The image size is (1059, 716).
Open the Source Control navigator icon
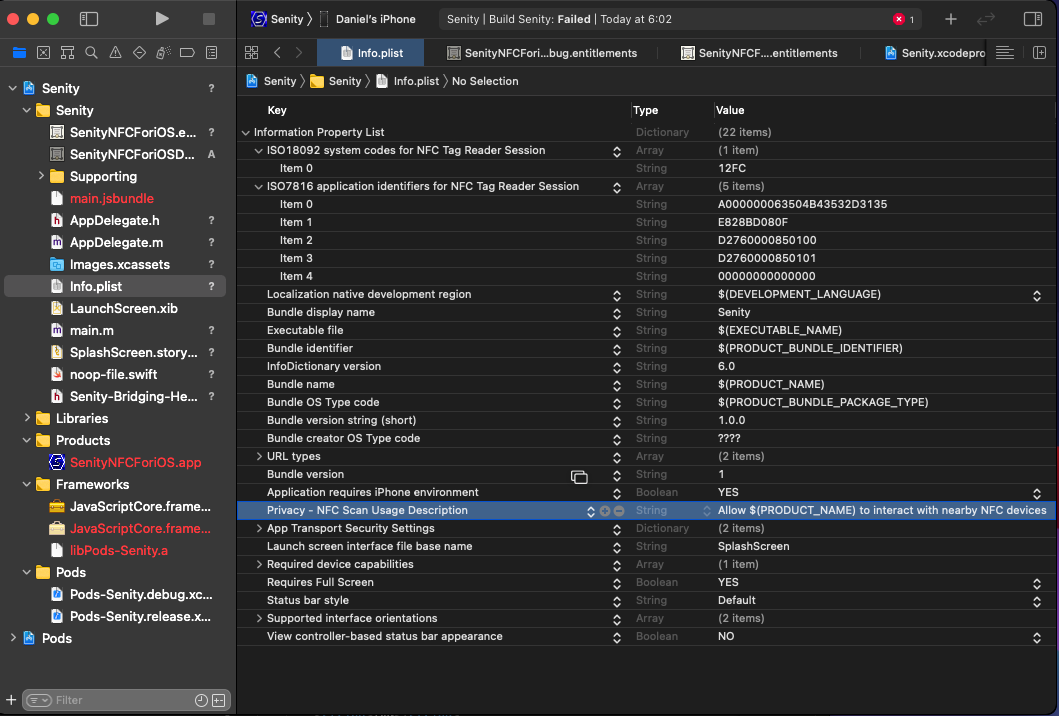point(43,53)
